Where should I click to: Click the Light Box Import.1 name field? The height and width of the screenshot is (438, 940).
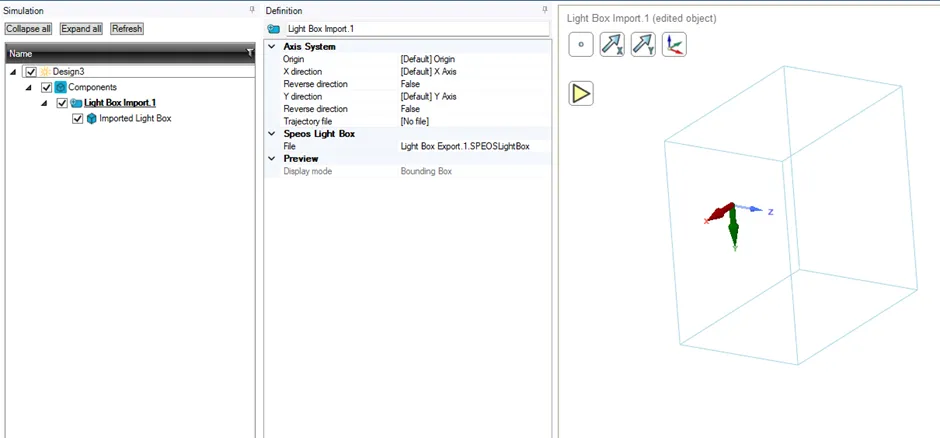417,28
